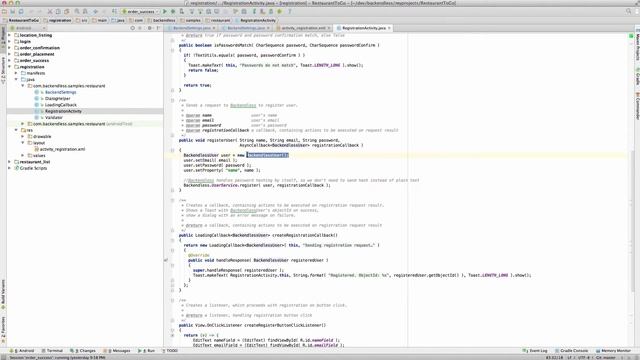Expand the location_listing module
This screenshot has width=640, height=360.
click(x=9, y=35)
